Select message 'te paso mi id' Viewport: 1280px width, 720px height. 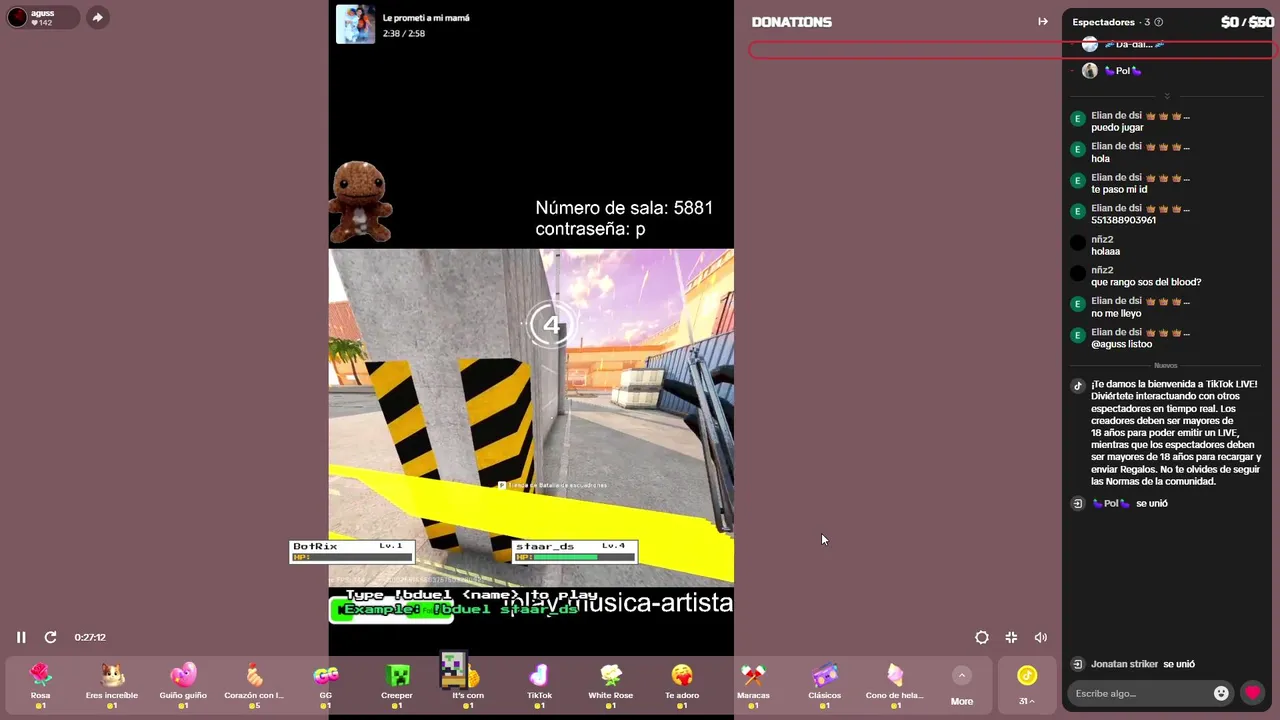coord(1119,190)
